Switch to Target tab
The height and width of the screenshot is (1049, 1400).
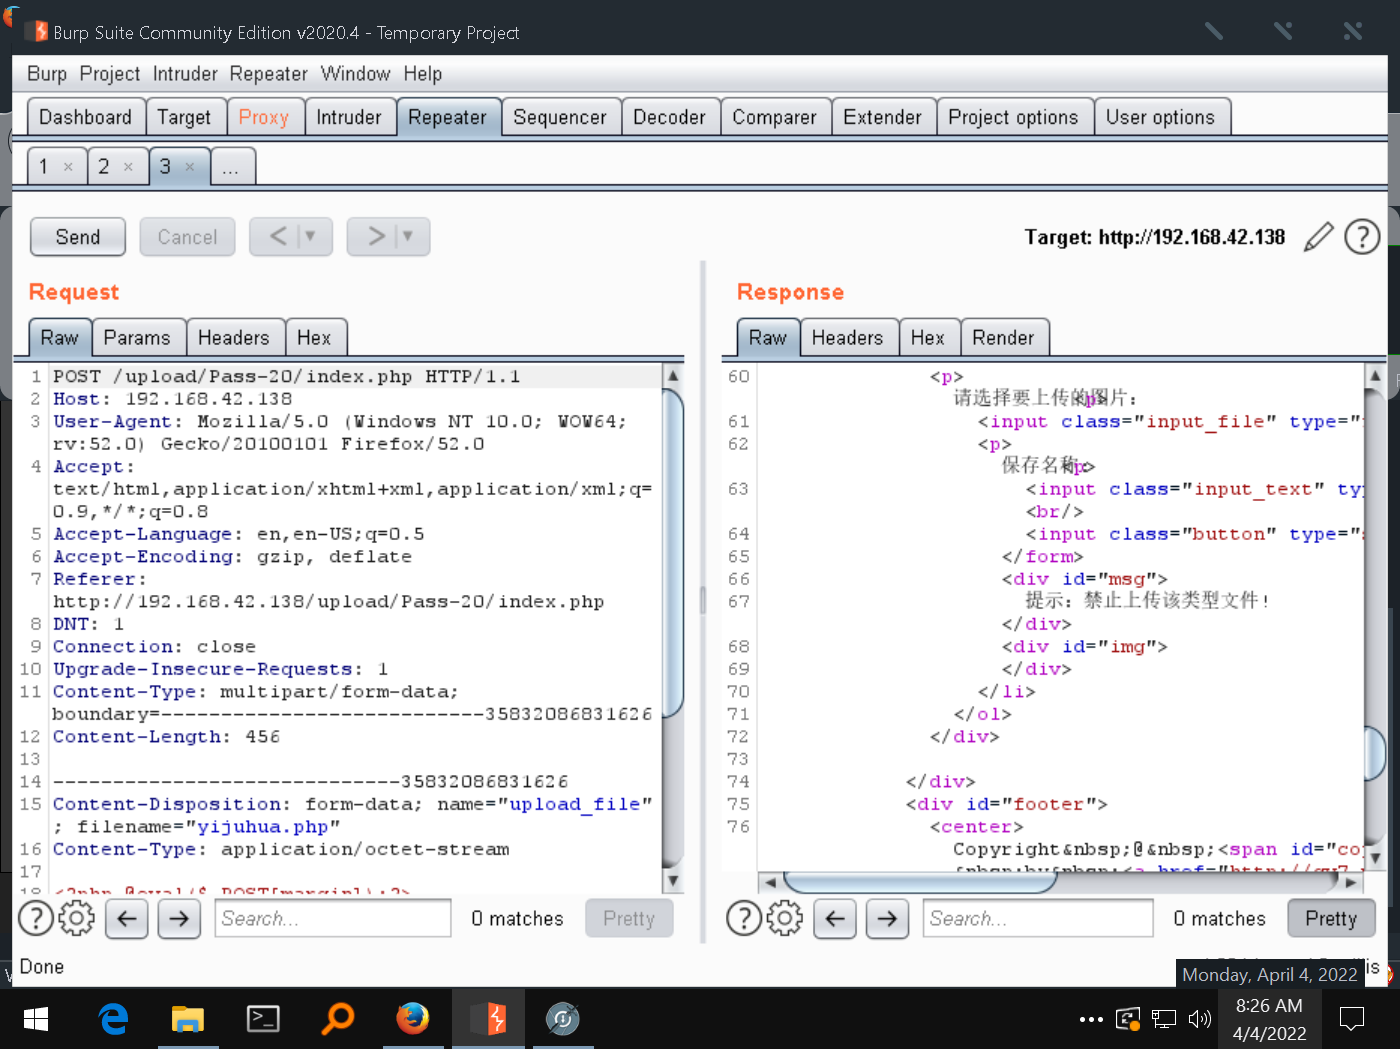pyautogui.click(x=184, y=117)
